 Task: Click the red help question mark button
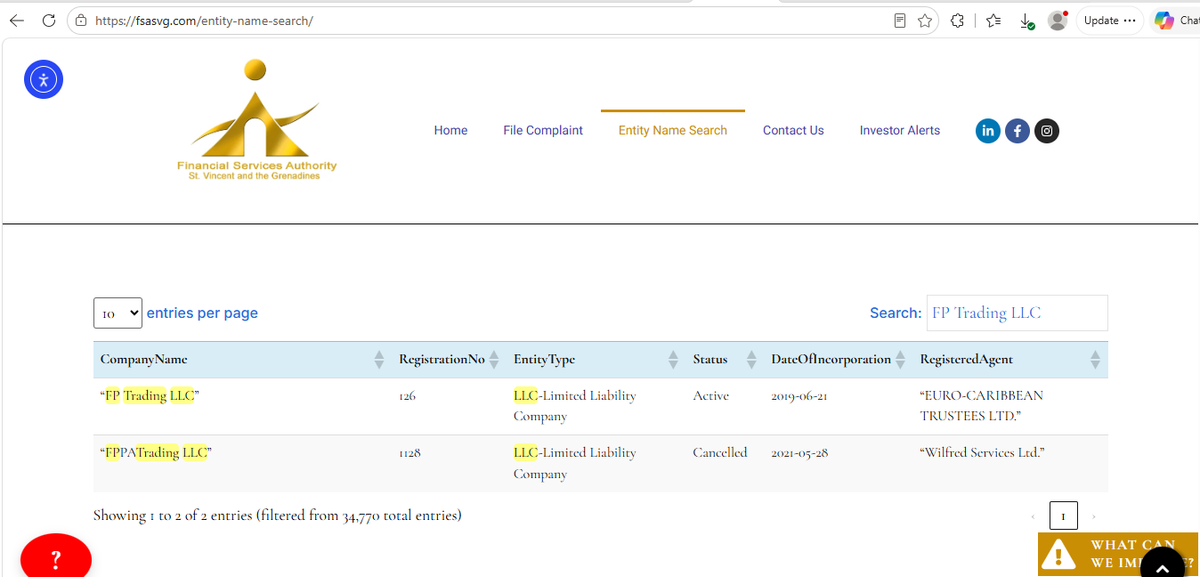pos(56,558)
